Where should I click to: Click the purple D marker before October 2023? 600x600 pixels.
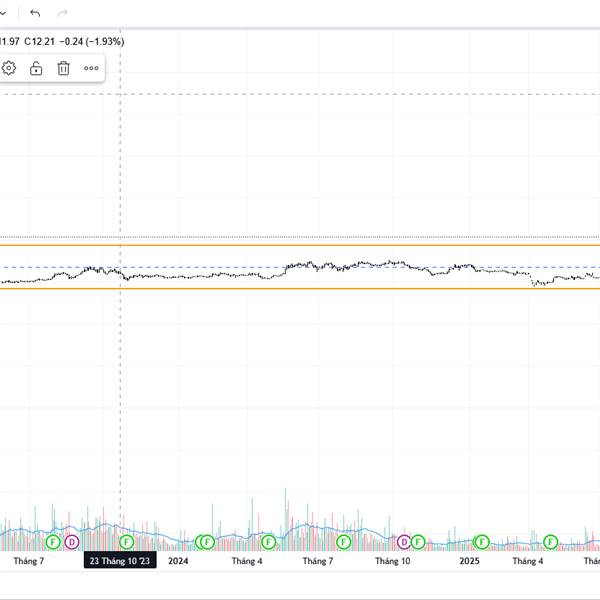[72, 542]
